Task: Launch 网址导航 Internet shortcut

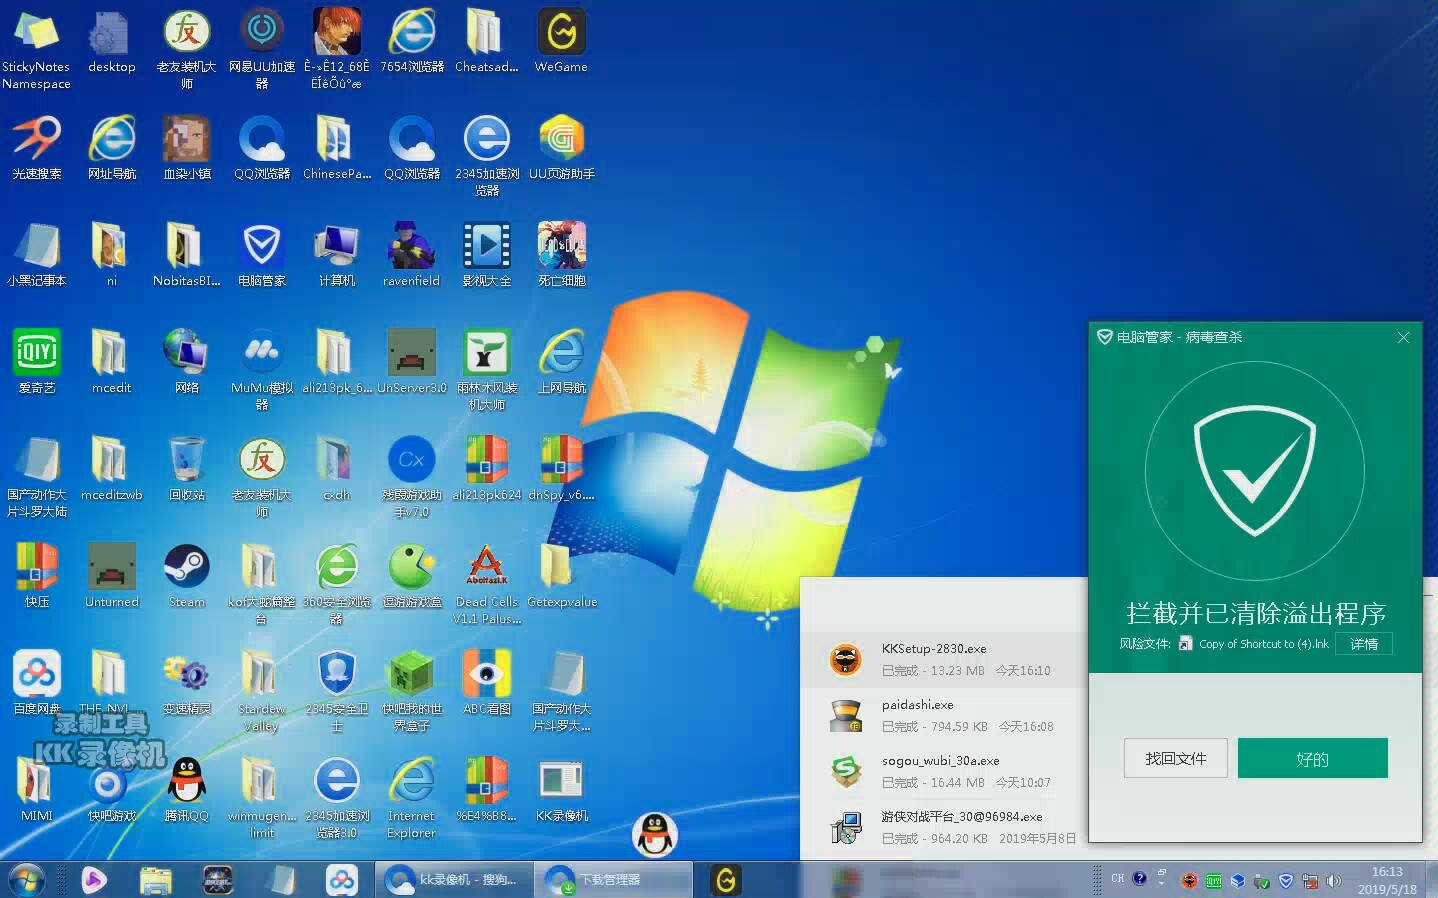Action: click(x=112, y=147)
